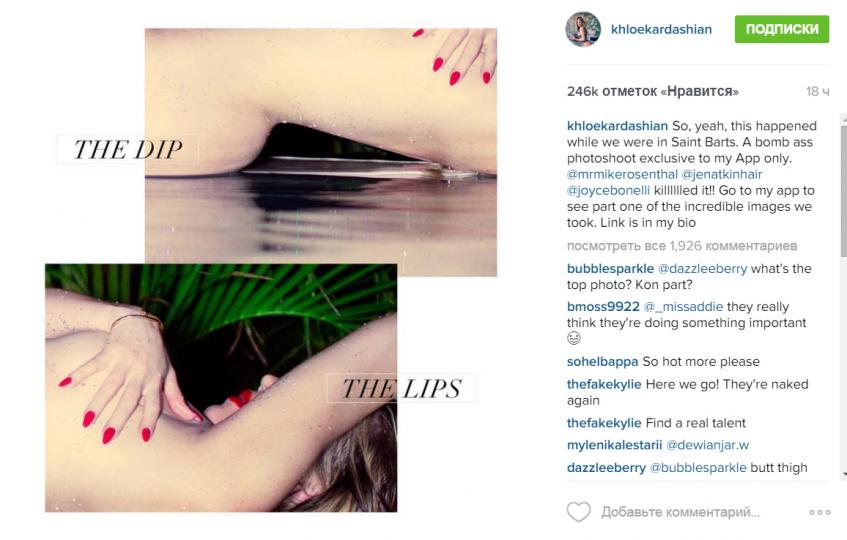This screenshot has height=540, width=847.
Task: Click the heart like icon
Action: point(578,512)
